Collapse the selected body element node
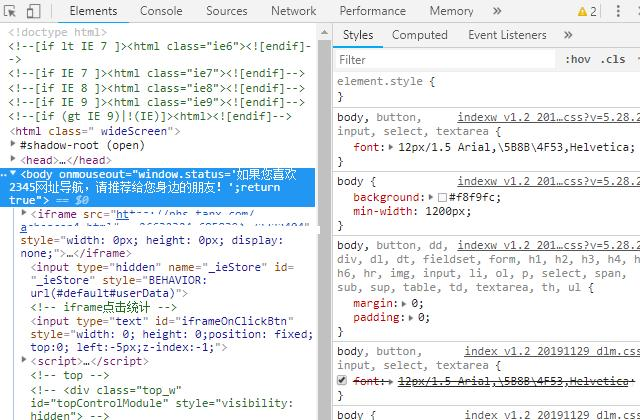The image size is (640, 420). tap(13, 173)
